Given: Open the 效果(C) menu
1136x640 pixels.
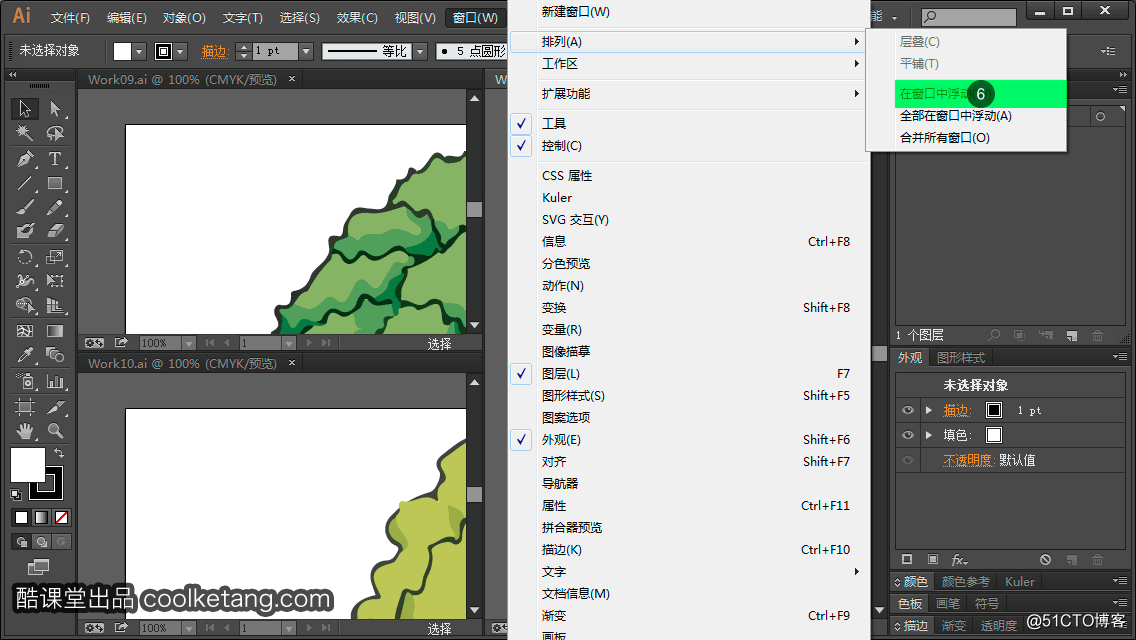Looking at the screenshot, I should coord(356,17).
